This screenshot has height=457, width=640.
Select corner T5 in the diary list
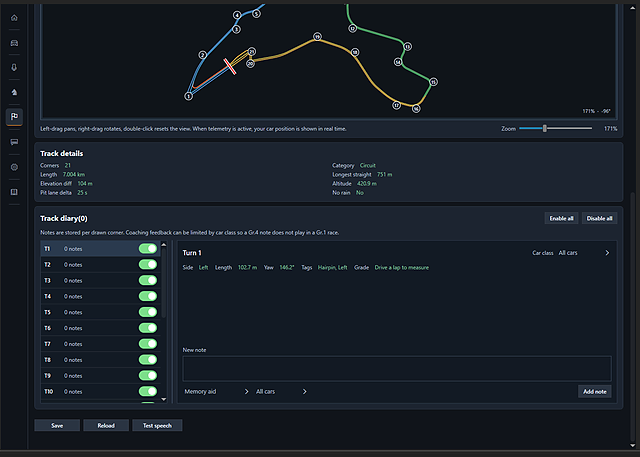pos(100,312)
